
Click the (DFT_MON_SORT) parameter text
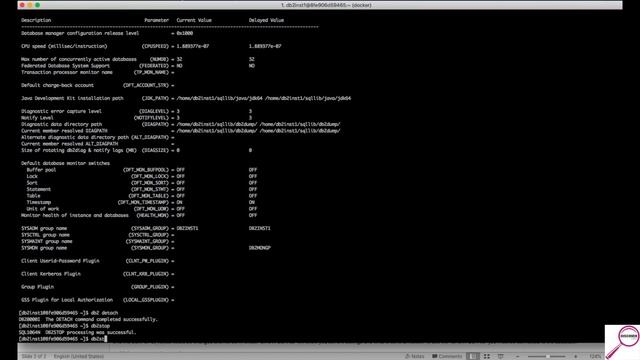coord(150,183)
